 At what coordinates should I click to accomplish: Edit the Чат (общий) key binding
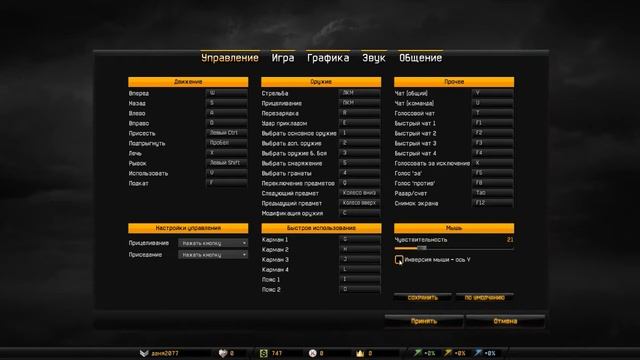[493, 93]
